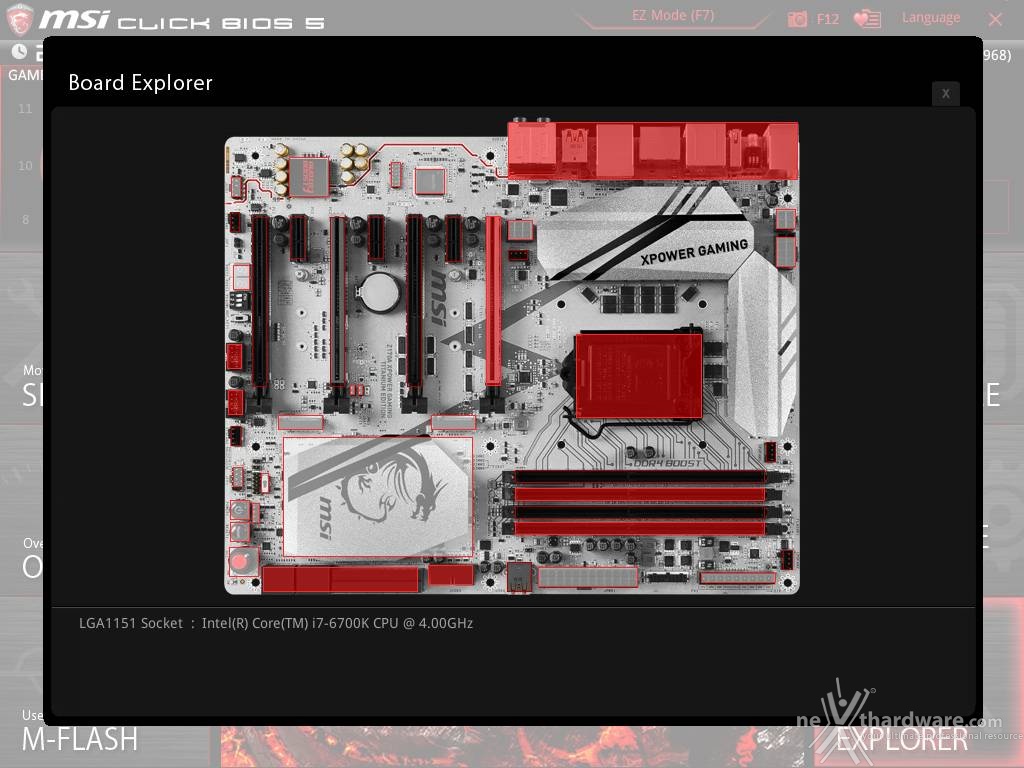This screenshot has width=1024, height=768.
Task: Click the MSI dragon shield logo
Action: coord(18,18)
